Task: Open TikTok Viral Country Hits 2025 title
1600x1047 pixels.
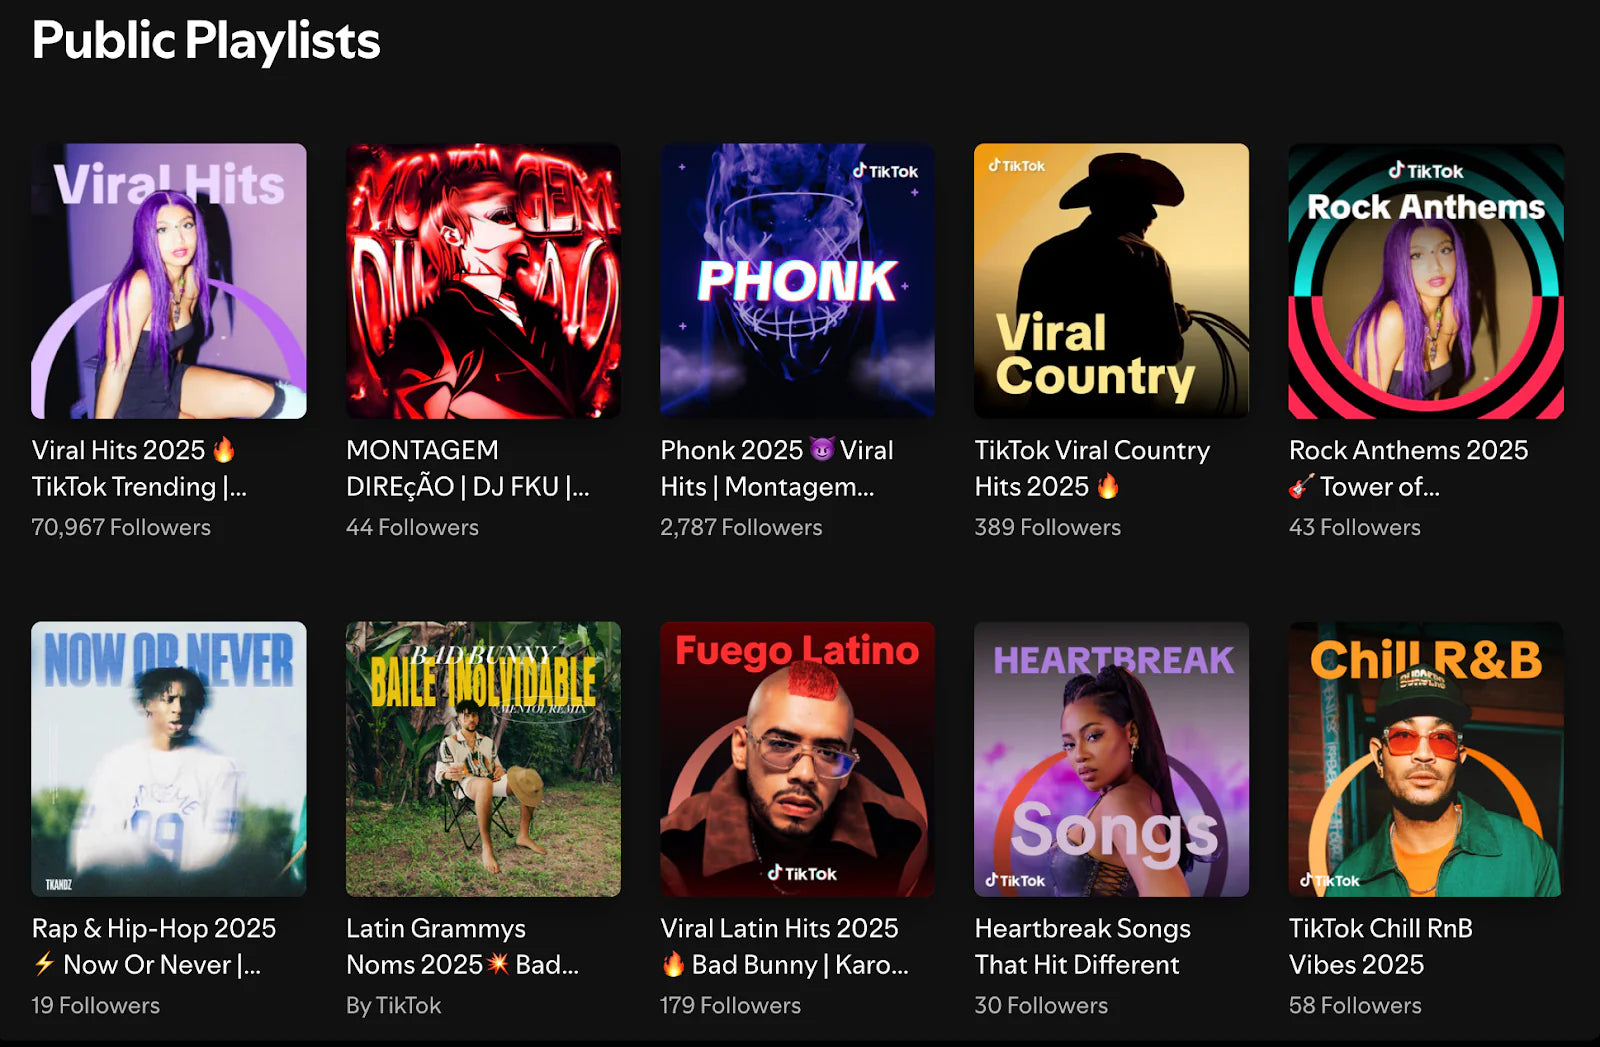Action: (1091, 468)
